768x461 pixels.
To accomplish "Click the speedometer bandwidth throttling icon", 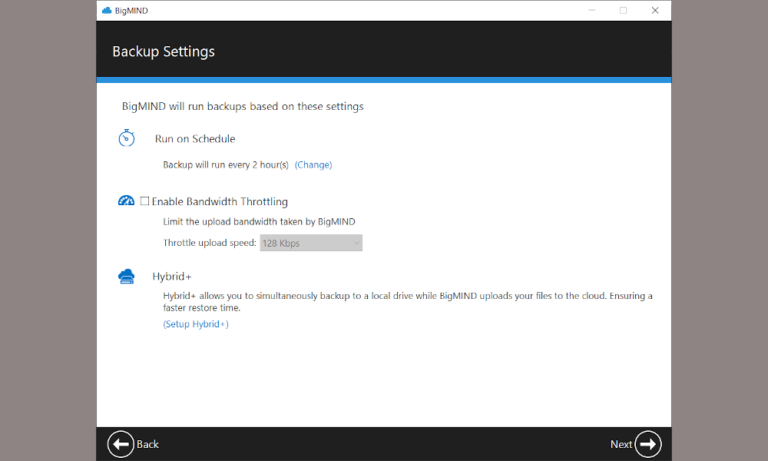I will [x=126, y=201].
